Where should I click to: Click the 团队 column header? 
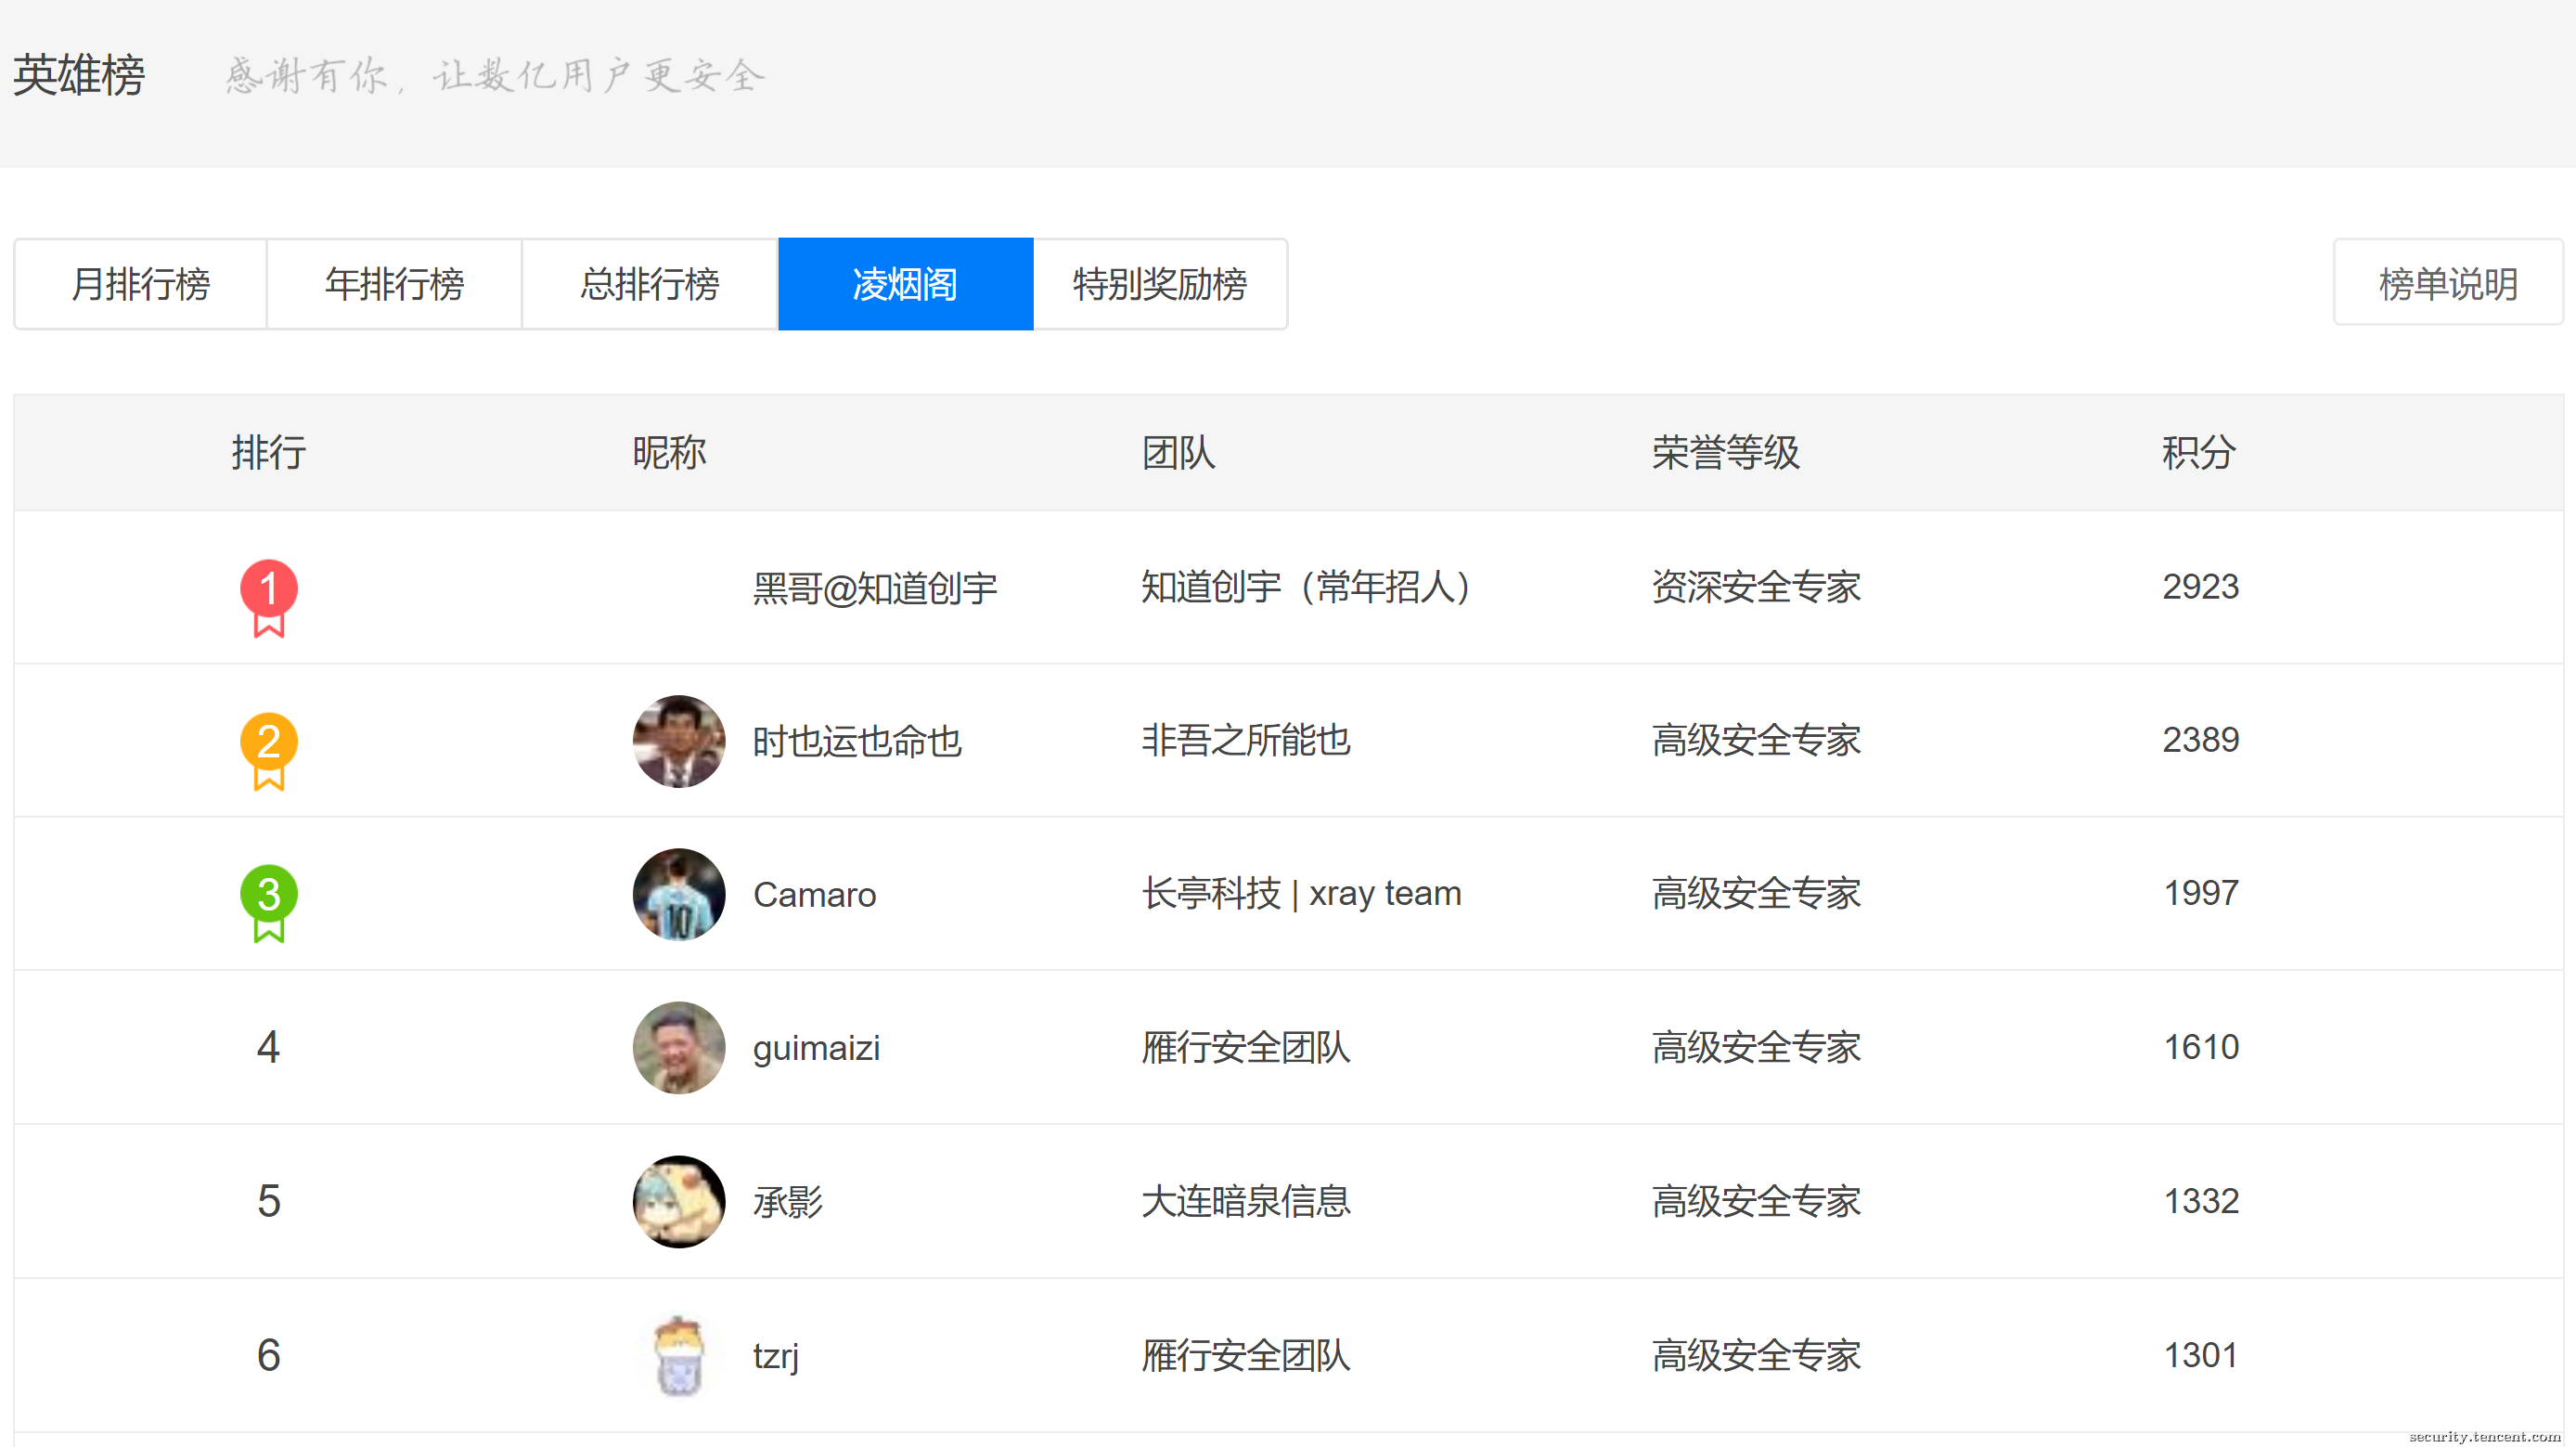[x=1178, y=452]
